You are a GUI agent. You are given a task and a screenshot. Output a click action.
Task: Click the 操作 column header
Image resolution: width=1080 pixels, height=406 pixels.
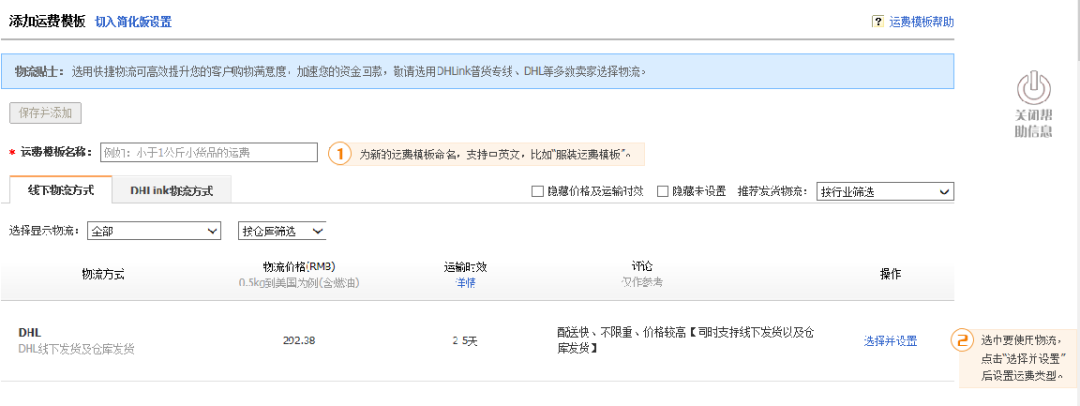(891, 274)
